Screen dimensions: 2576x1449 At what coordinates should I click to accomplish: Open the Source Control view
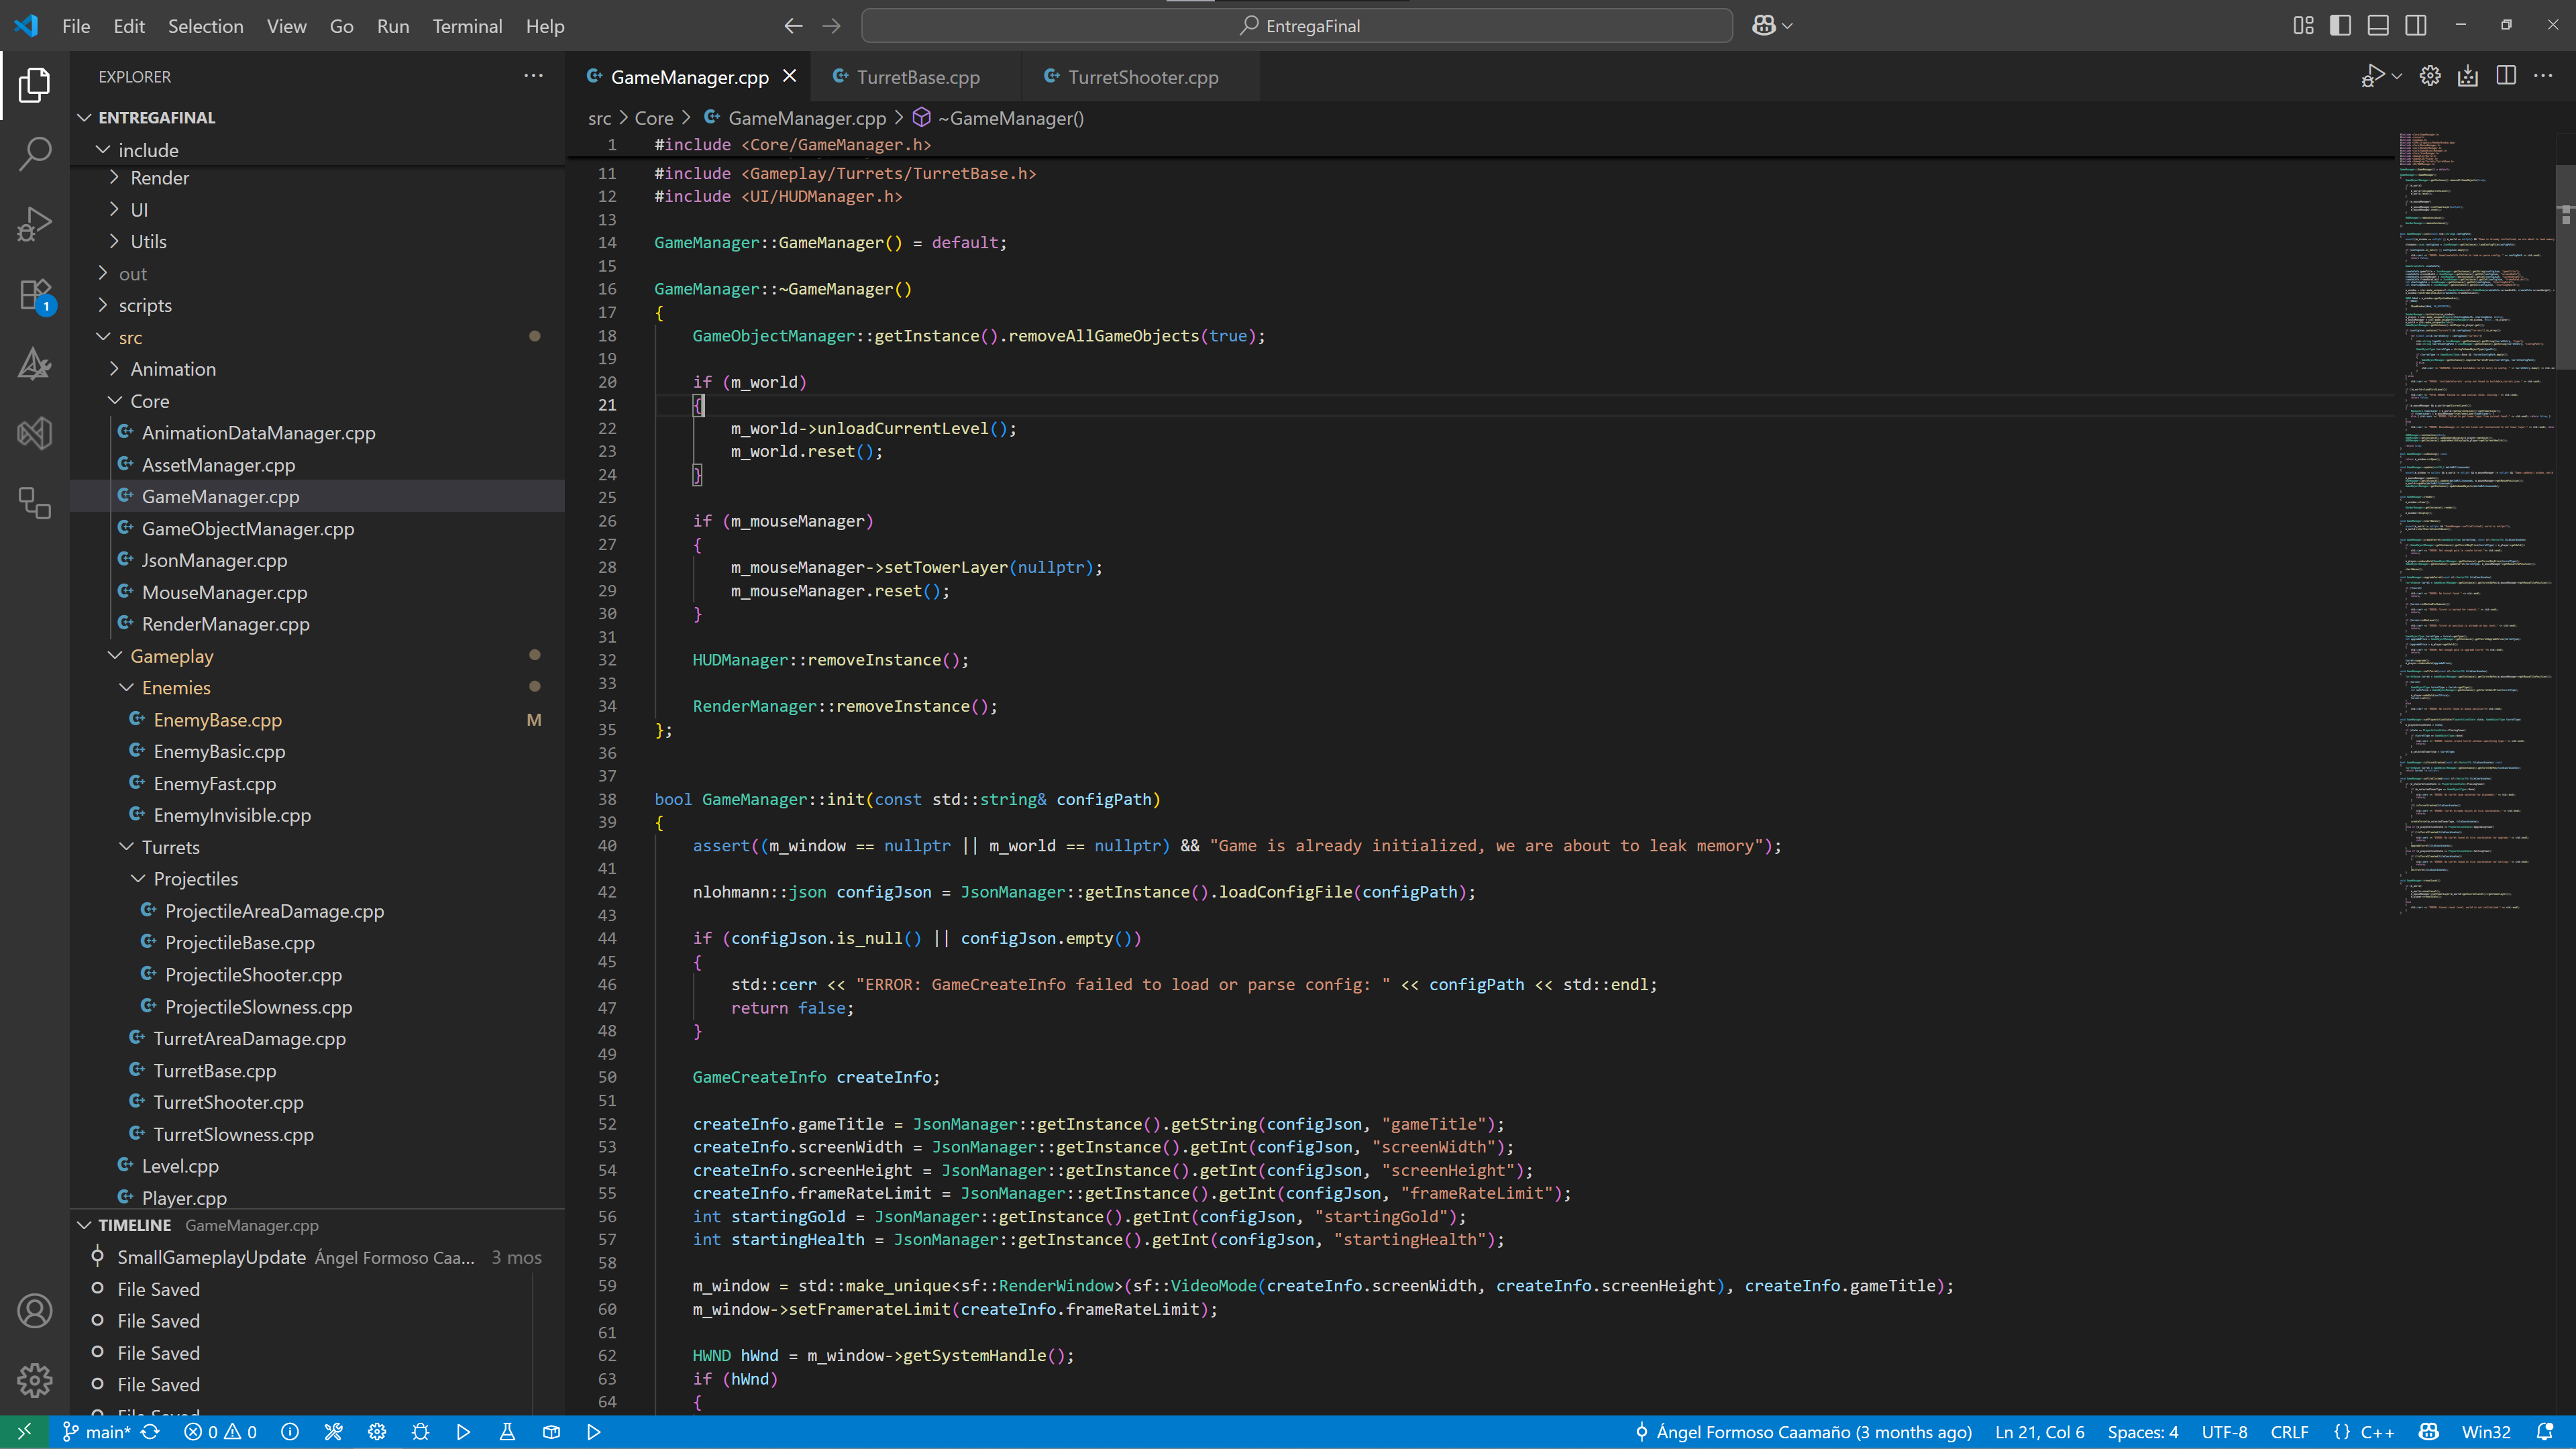click(36, 504)
